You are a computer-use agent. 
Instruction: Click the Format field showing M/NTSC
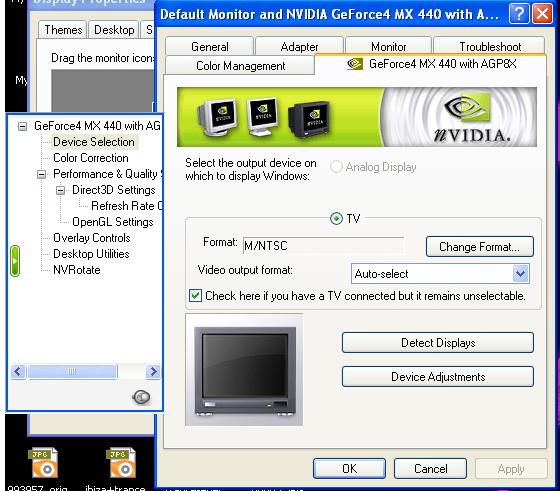pyautogui.click(x=323, y=246)
